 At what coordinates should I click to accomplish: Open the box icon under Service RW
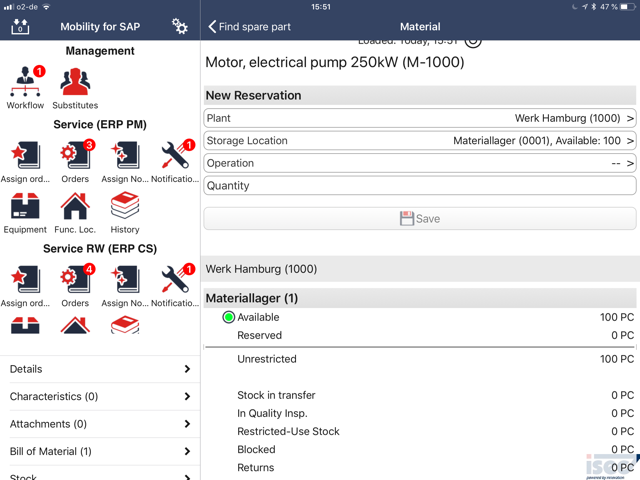(25, 325)
